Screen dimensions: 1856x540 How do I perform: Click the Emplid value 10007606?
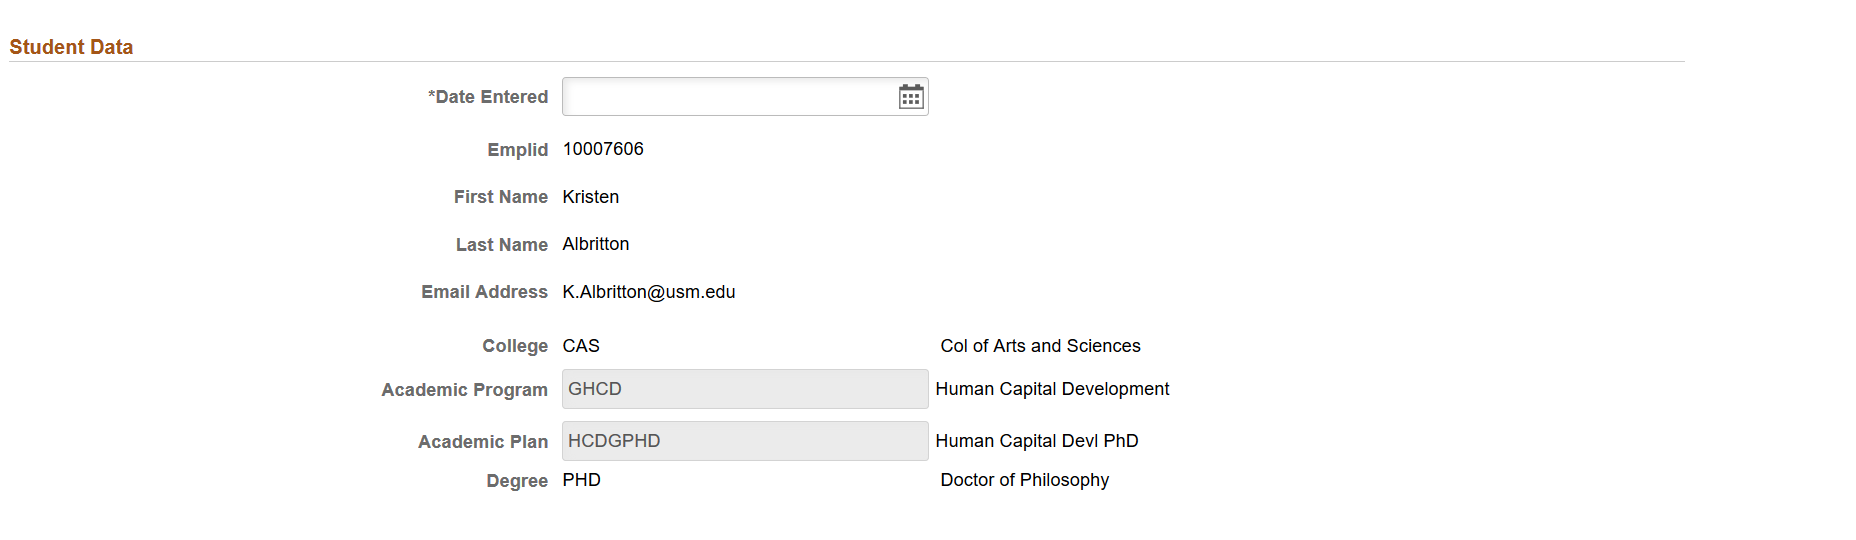(x=603, y=149)
